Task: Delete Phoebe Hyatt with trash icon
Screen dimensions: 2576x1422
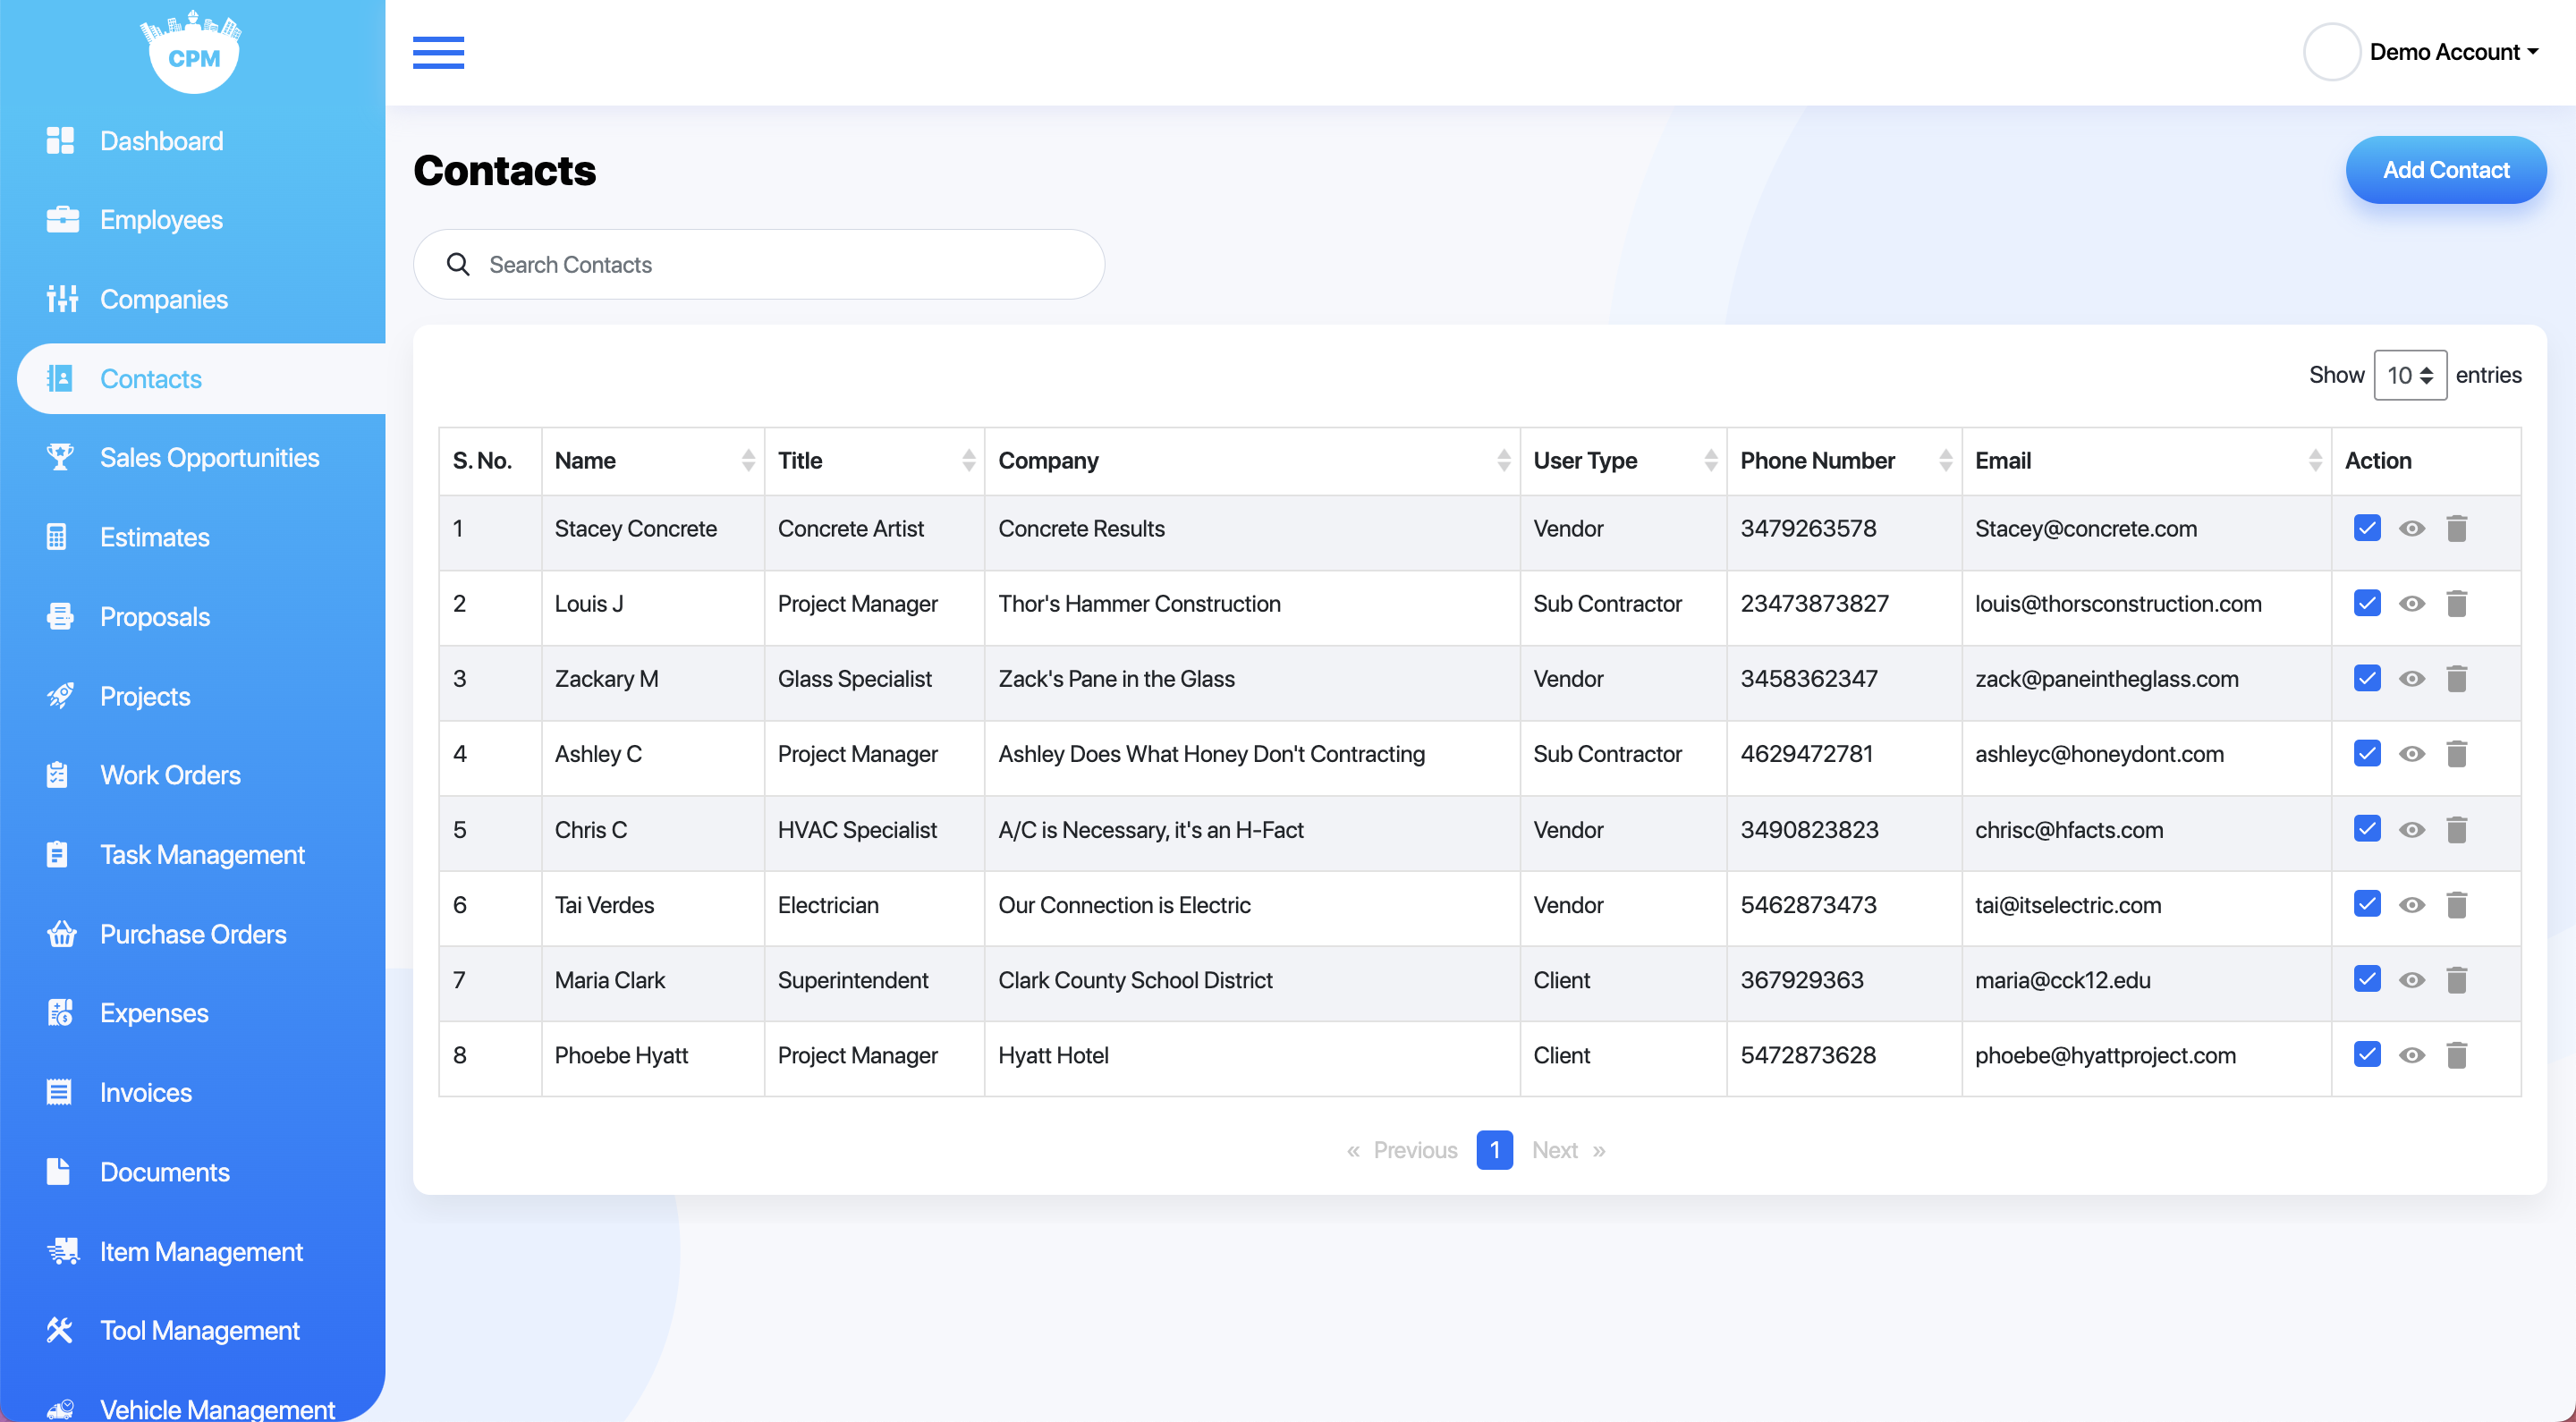Action: point(2456,1055)
